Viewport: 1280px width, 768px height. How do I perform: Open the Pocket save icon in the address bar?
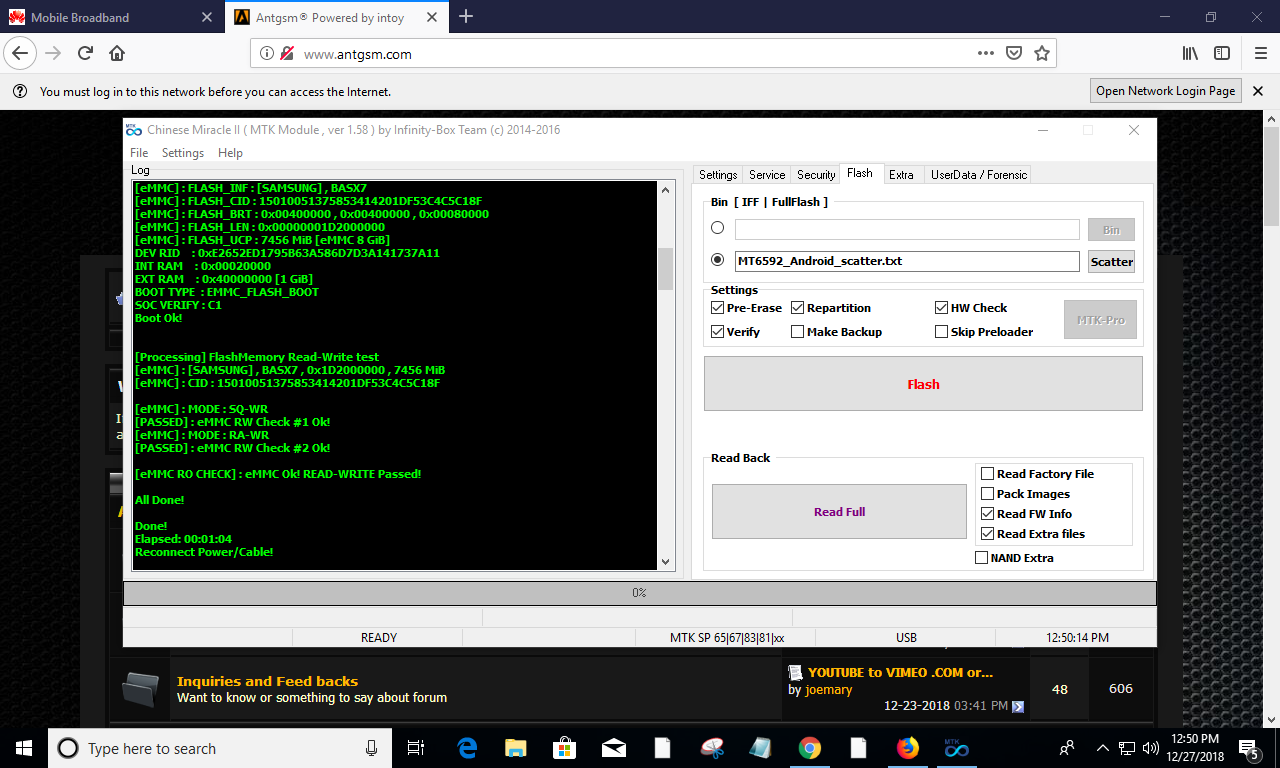click(x=1013, y=54)
